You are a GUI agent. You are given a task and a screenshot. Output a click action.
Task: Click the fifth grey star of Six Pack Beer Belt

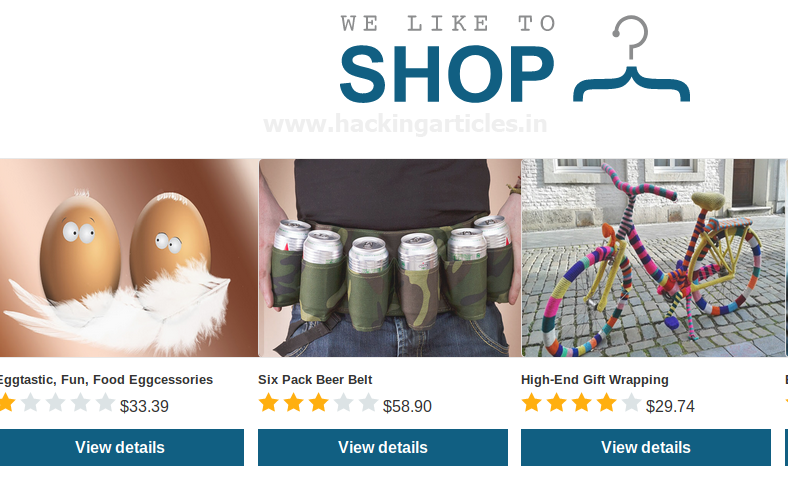tap(368, 403)
